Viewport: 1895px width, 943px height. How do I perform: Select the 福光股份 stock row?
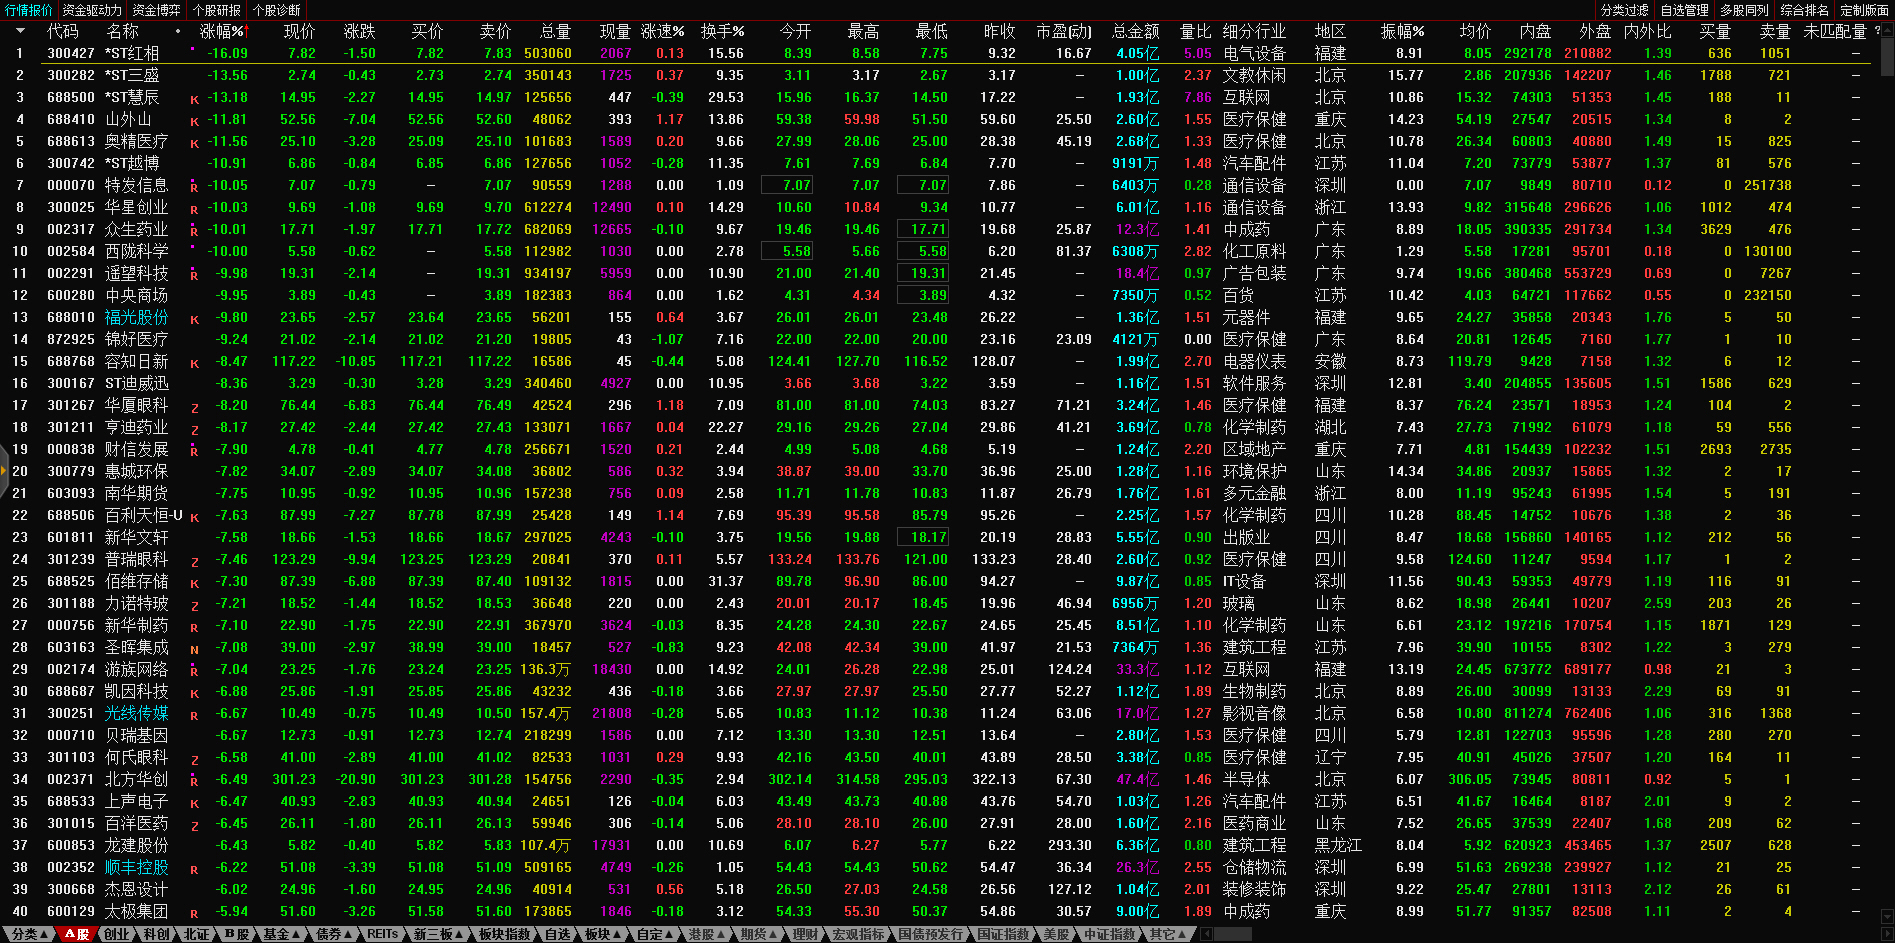(x=136, y=317)
